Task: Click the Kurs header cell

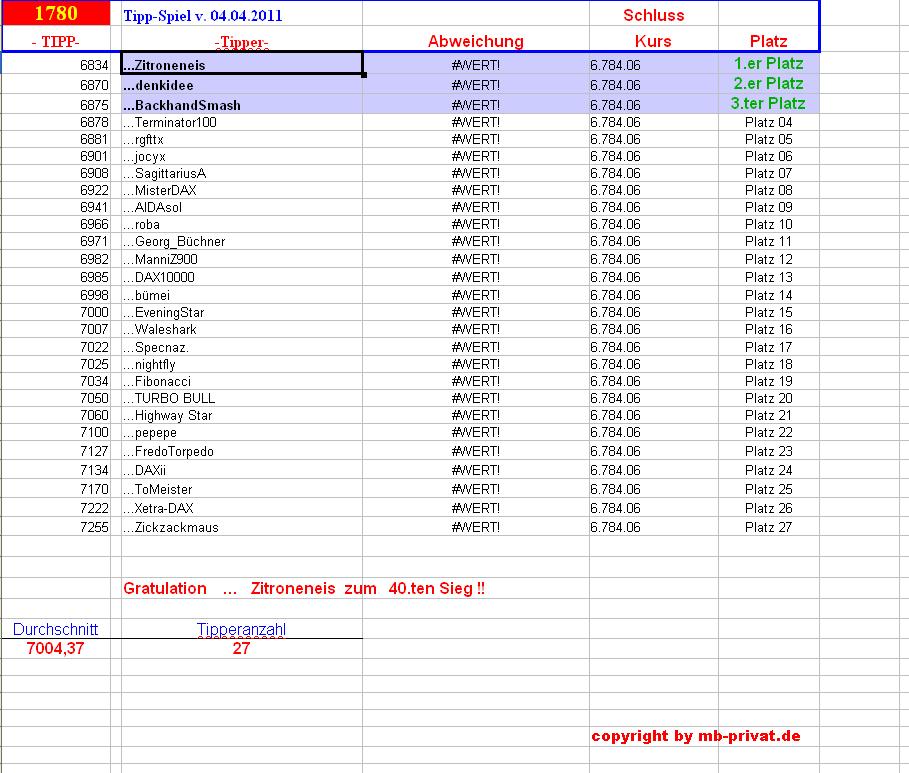Action: click(x=653, y=41)
